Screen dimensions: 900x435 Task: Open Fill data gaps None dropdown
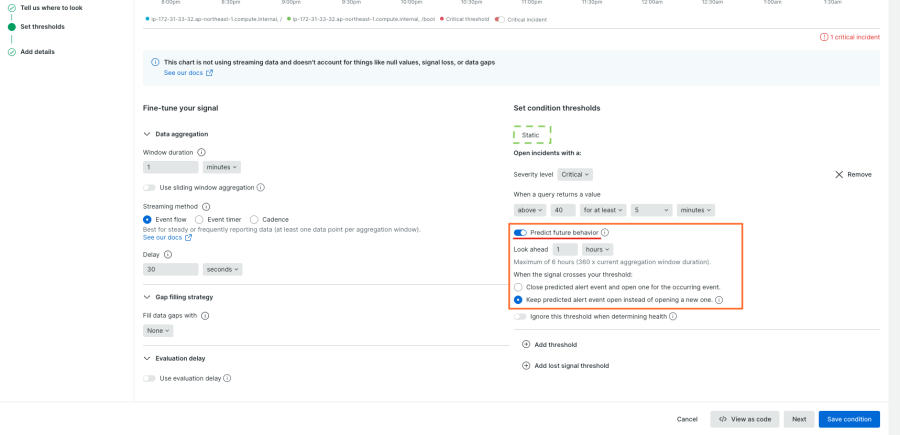158,331
